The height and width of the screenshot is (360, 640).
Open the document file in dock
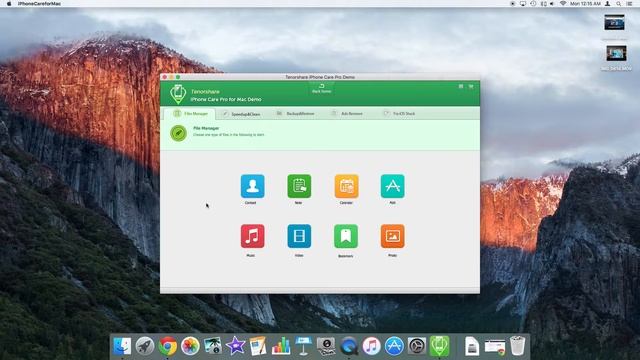click(472, 346)
